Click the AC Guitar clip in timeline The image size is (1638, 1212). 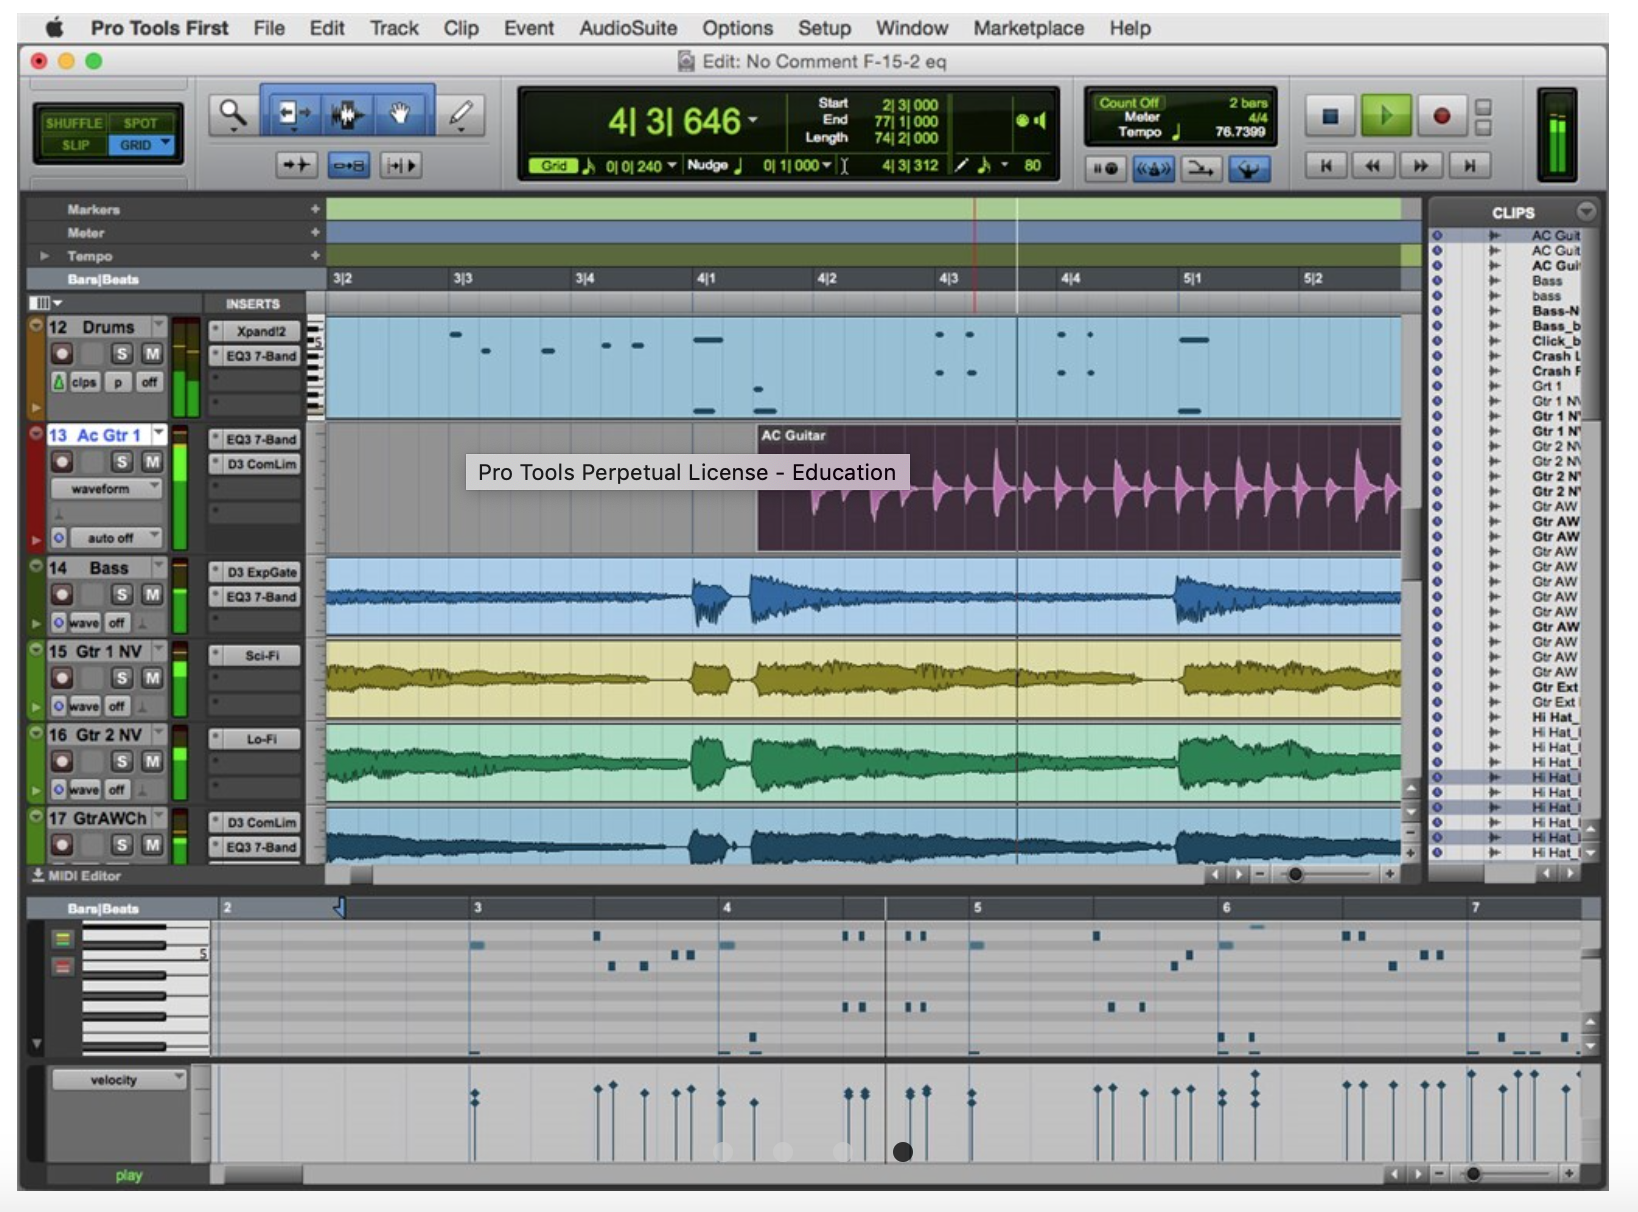click(1078, 487)
